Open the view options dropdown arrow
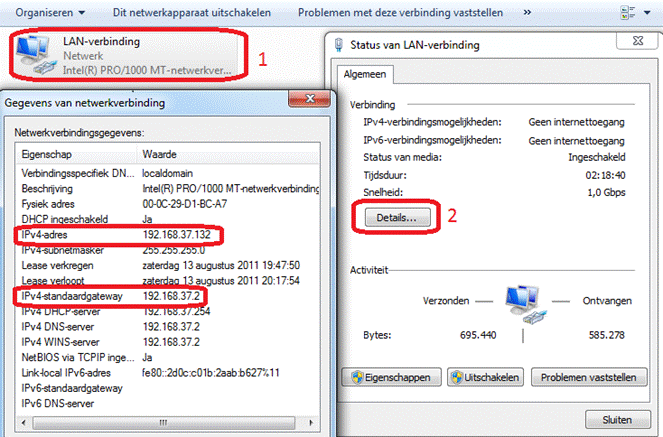663x437 pixels. pos(647,13)
